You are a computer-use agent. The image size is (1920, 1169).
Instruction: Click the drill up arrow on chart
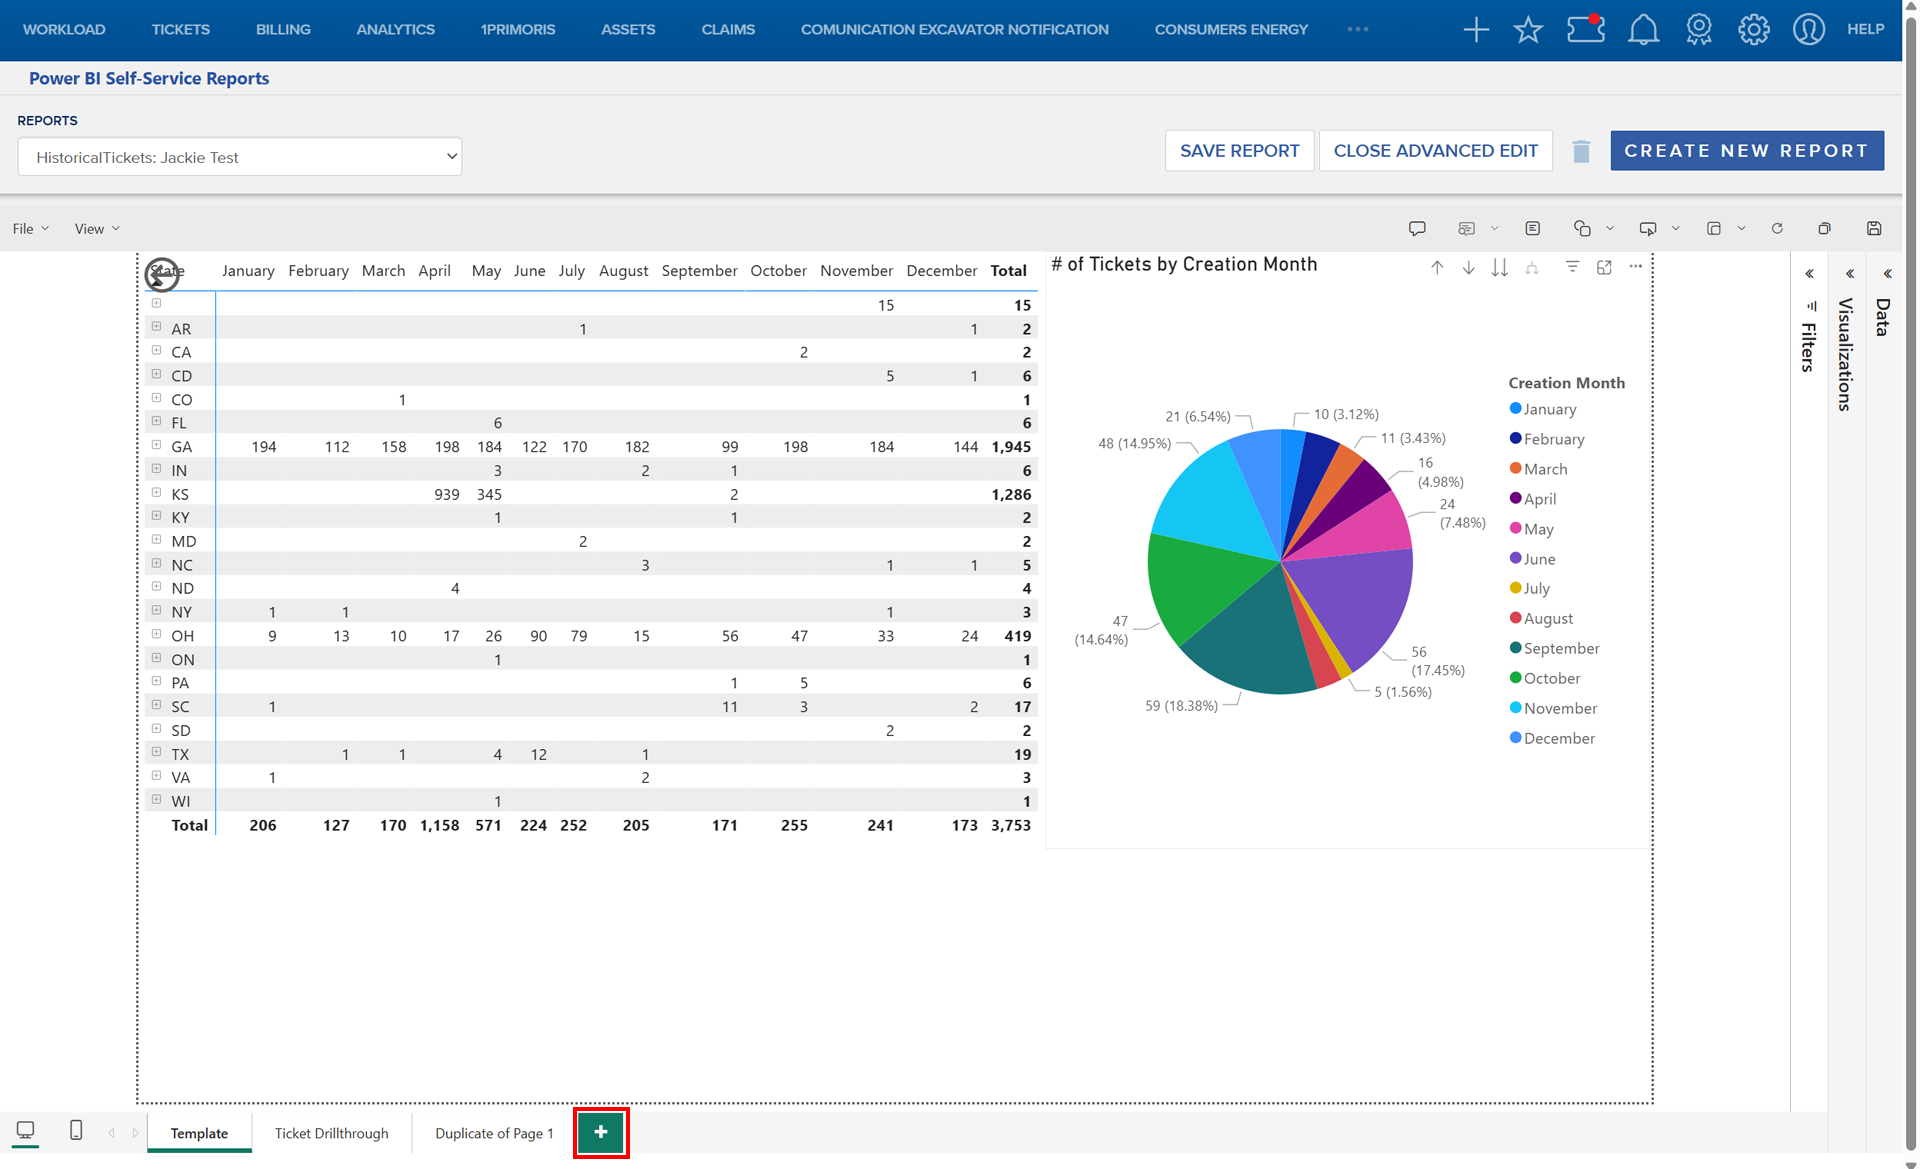[x=1437, y=267]
